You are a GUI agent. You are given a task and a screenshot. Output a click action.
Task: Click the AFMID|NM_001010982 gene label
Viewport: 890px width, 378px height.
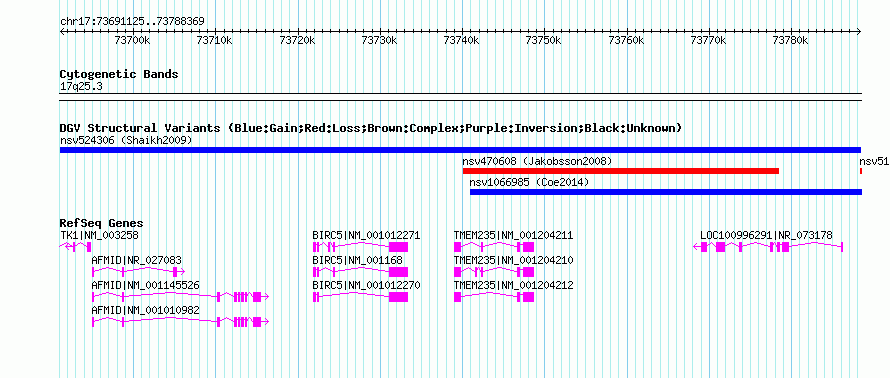(145, 310)
